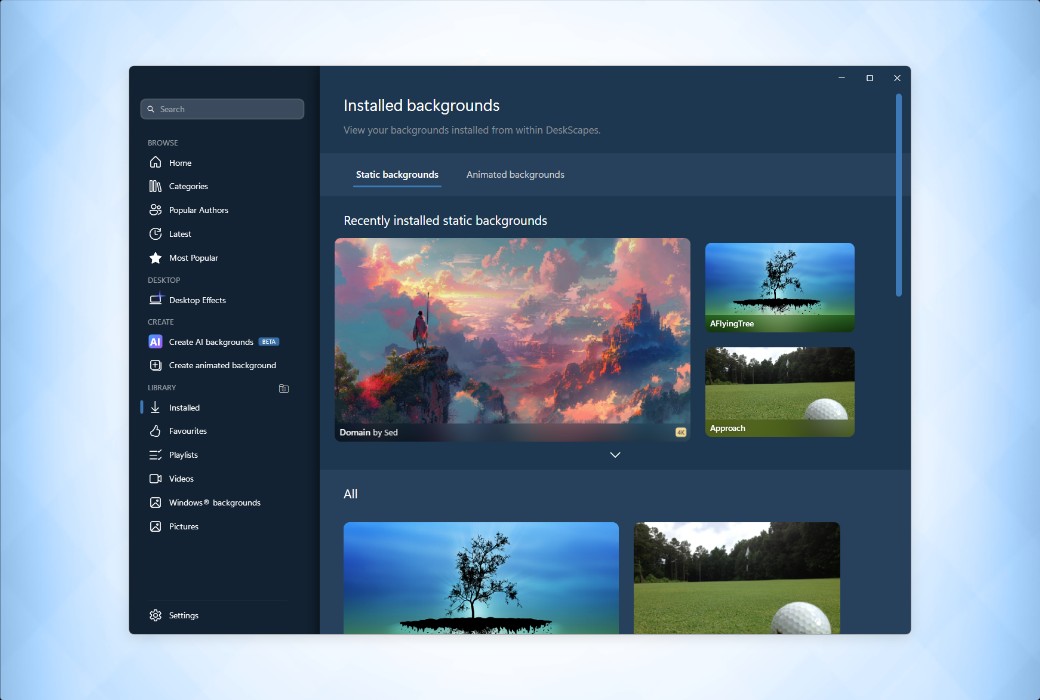Open the Pictures label in the sidebar
Screen dimensions: 1040x700
(184, 527)
